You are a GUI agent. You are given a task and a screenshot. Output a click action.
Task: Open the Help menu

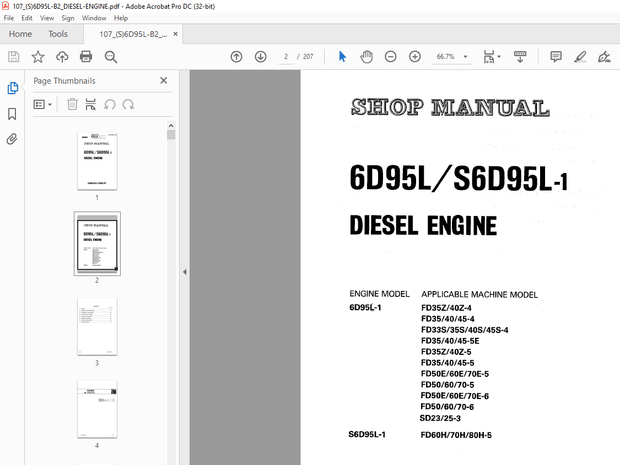pos(121,18)
